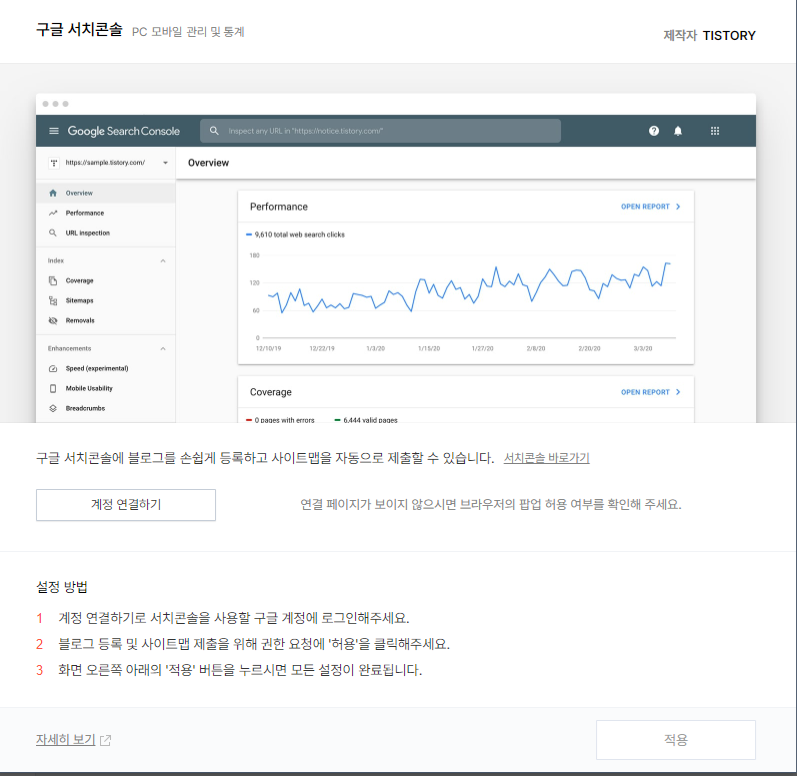
Task: Click the external link icon beside 자세히 보기
Action: (x=105, y=740)
